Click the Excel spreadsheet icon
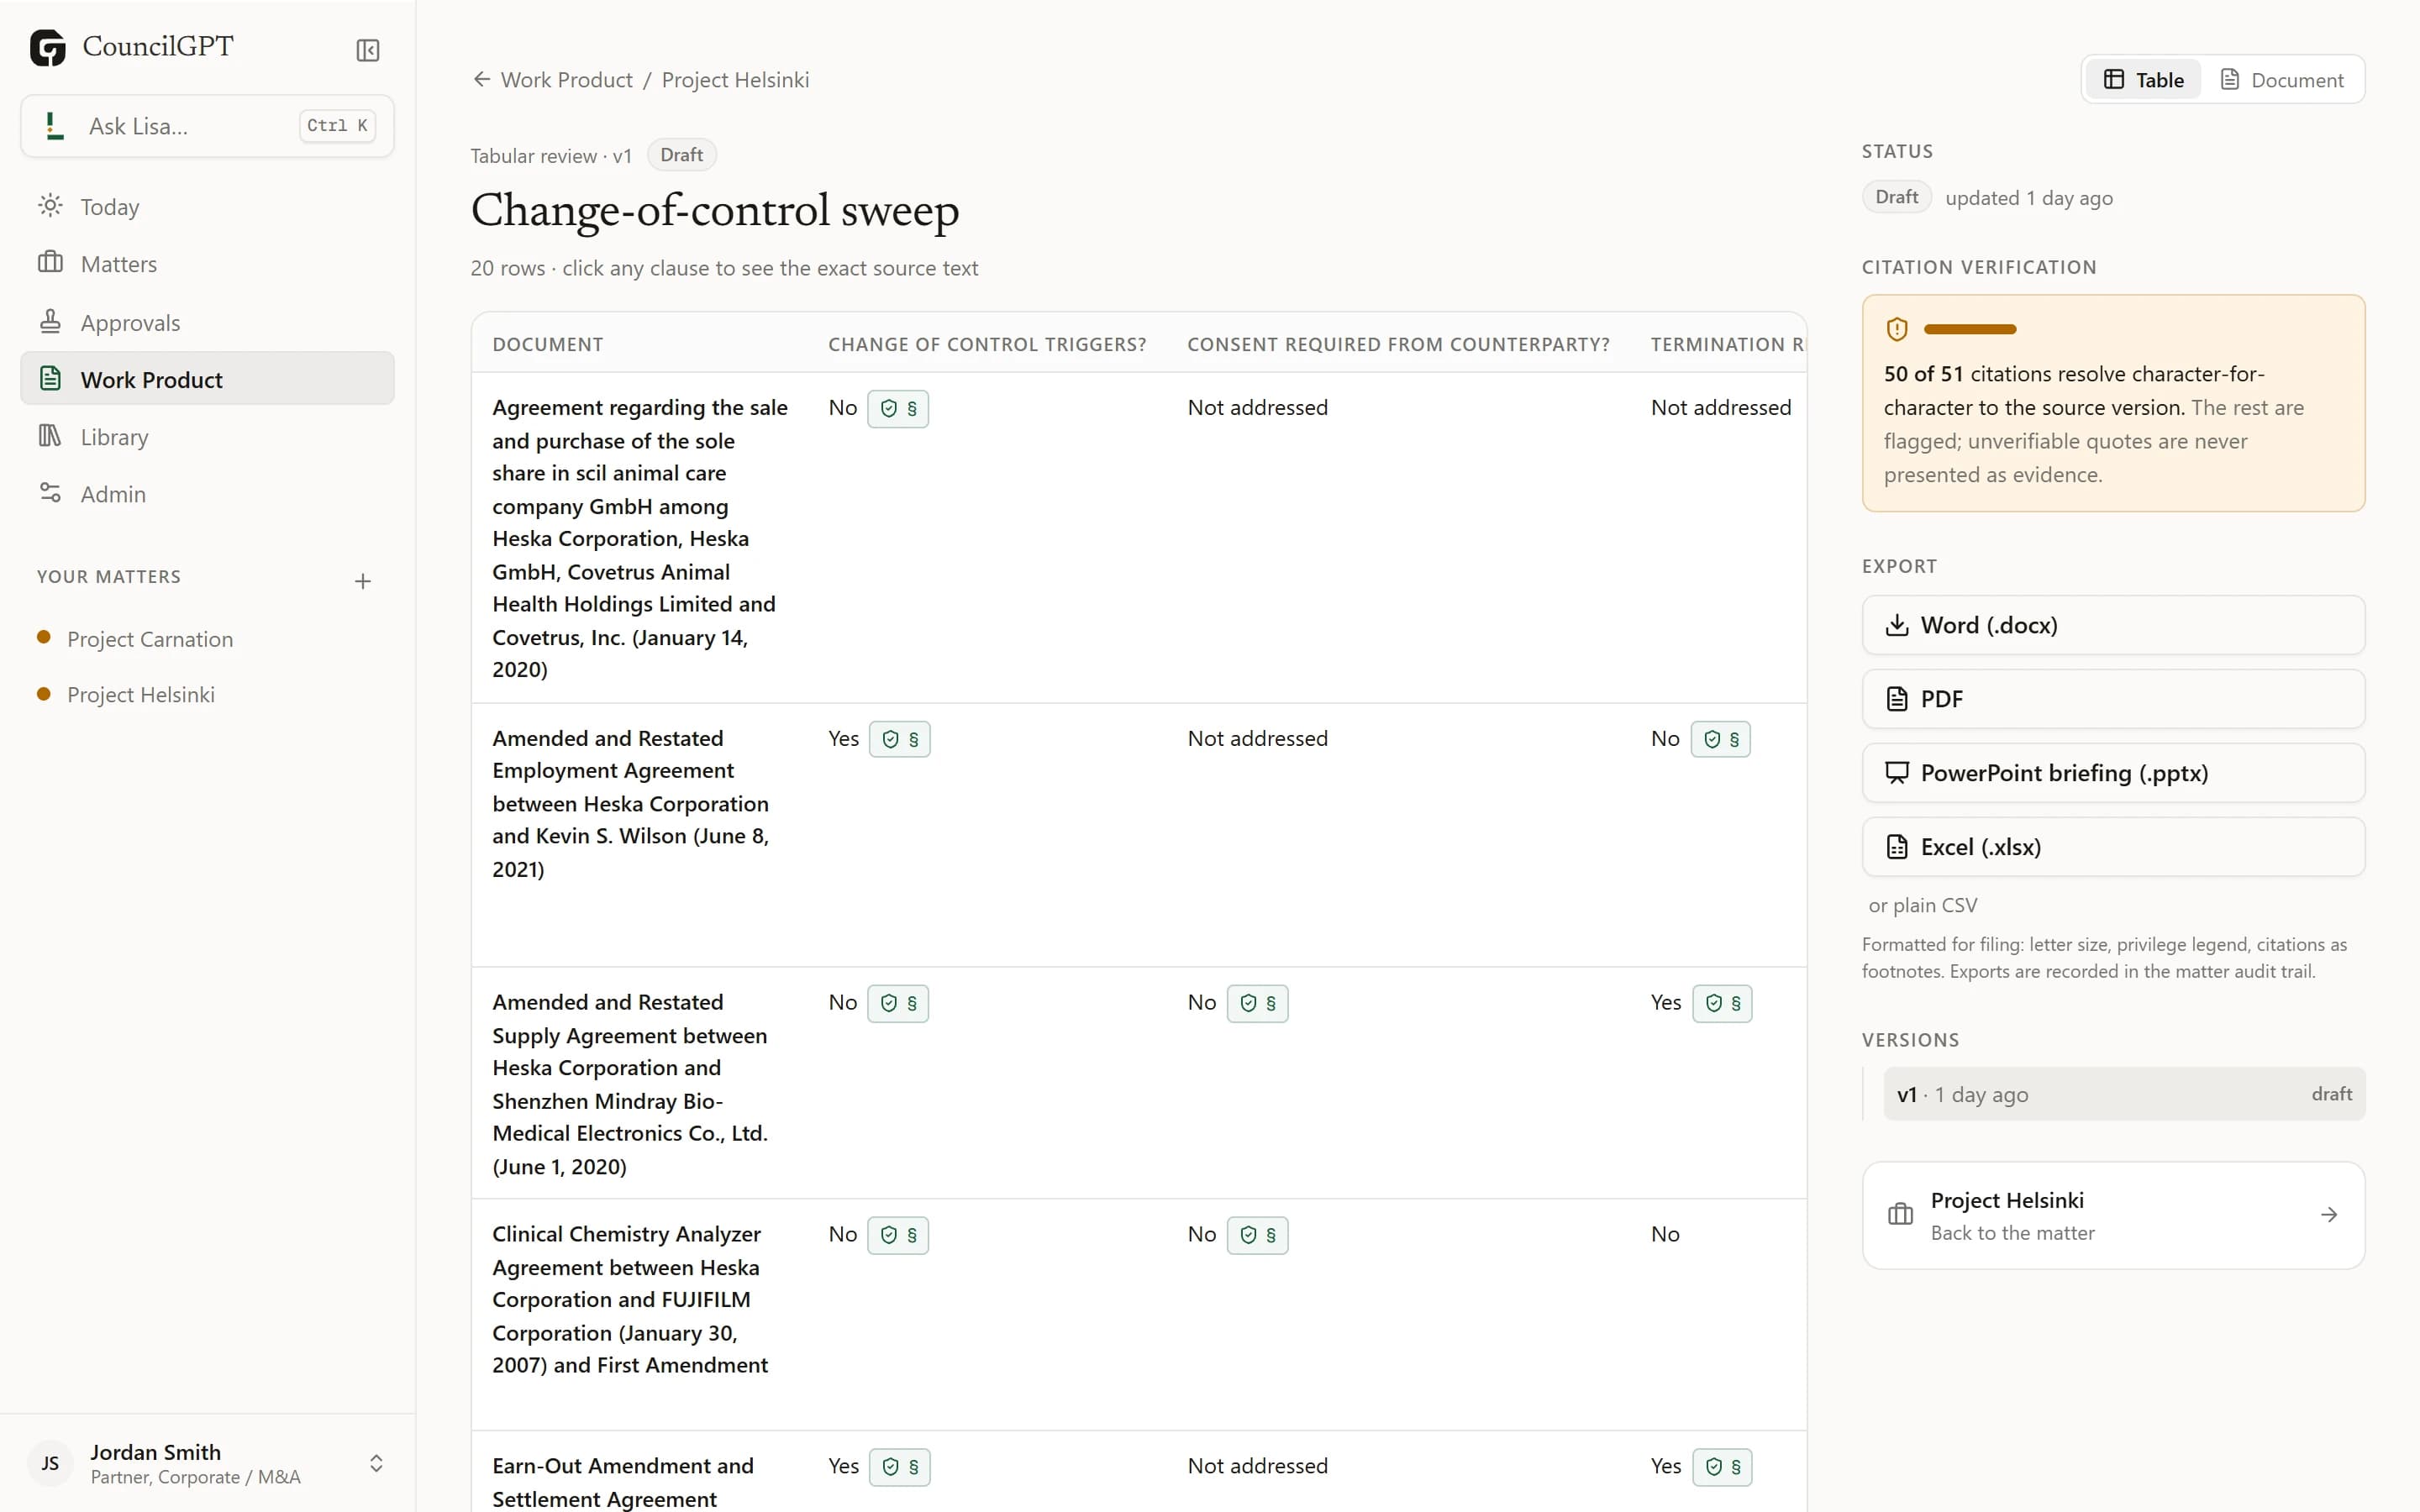This screenshot has width=2420, height=1512. pos(1896,847)
